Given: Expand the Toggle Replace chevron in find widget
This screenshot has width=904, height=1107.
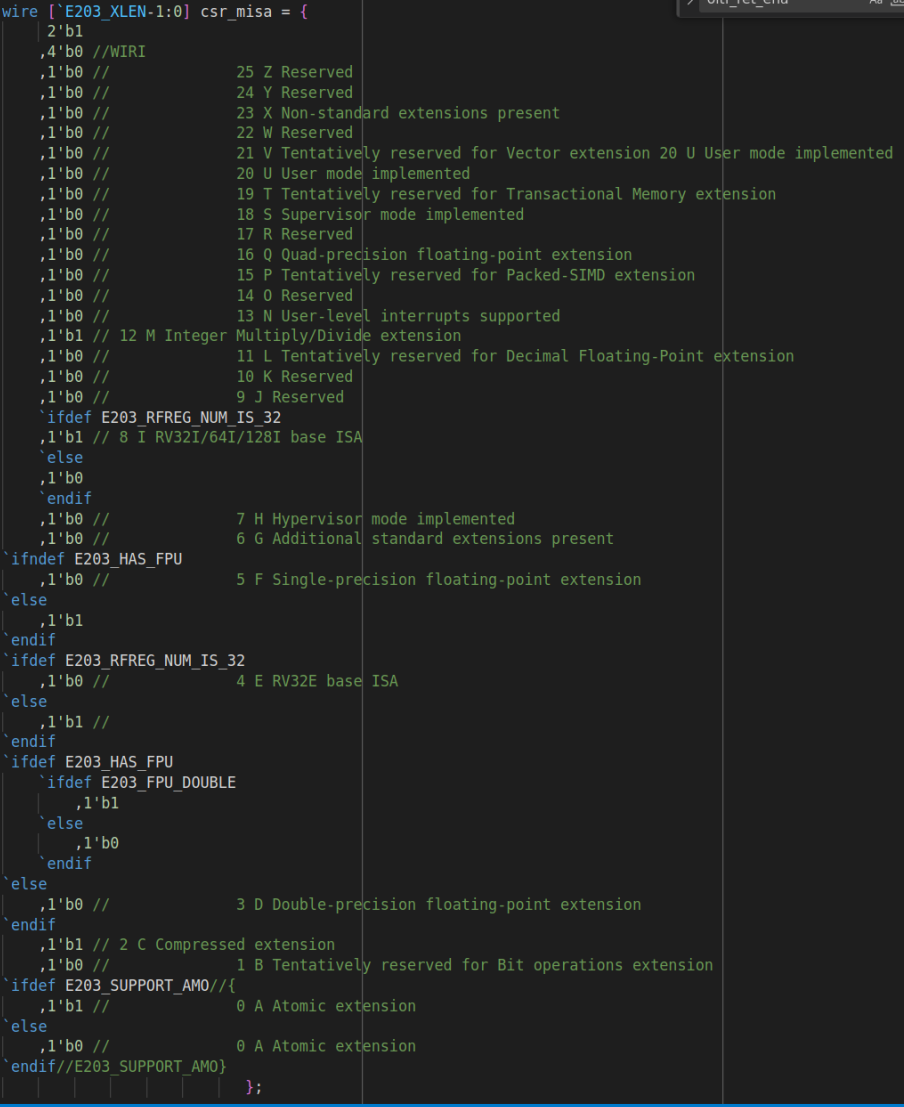Looking at the screenshot, I should pos(690,3).
